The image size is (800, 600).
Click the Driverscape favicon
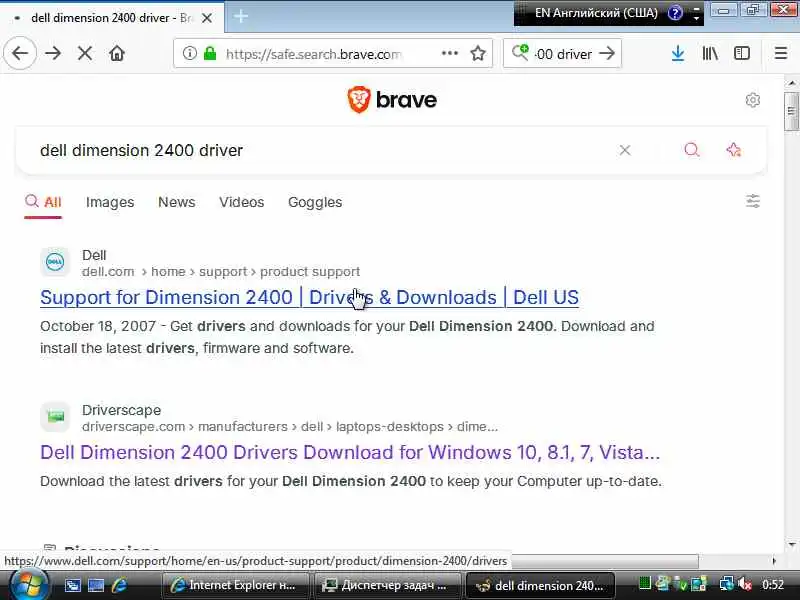[55, 417]
